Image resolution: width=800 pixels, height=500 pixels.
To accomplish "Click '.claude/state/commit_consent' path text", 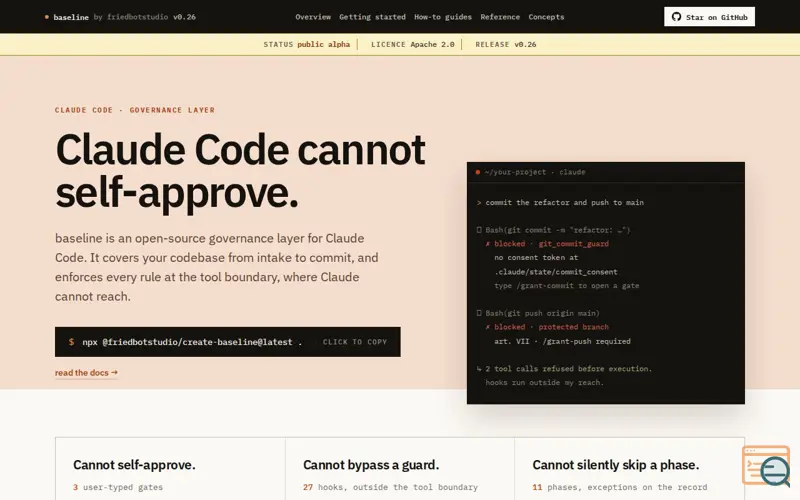I will tap(556, 272).
